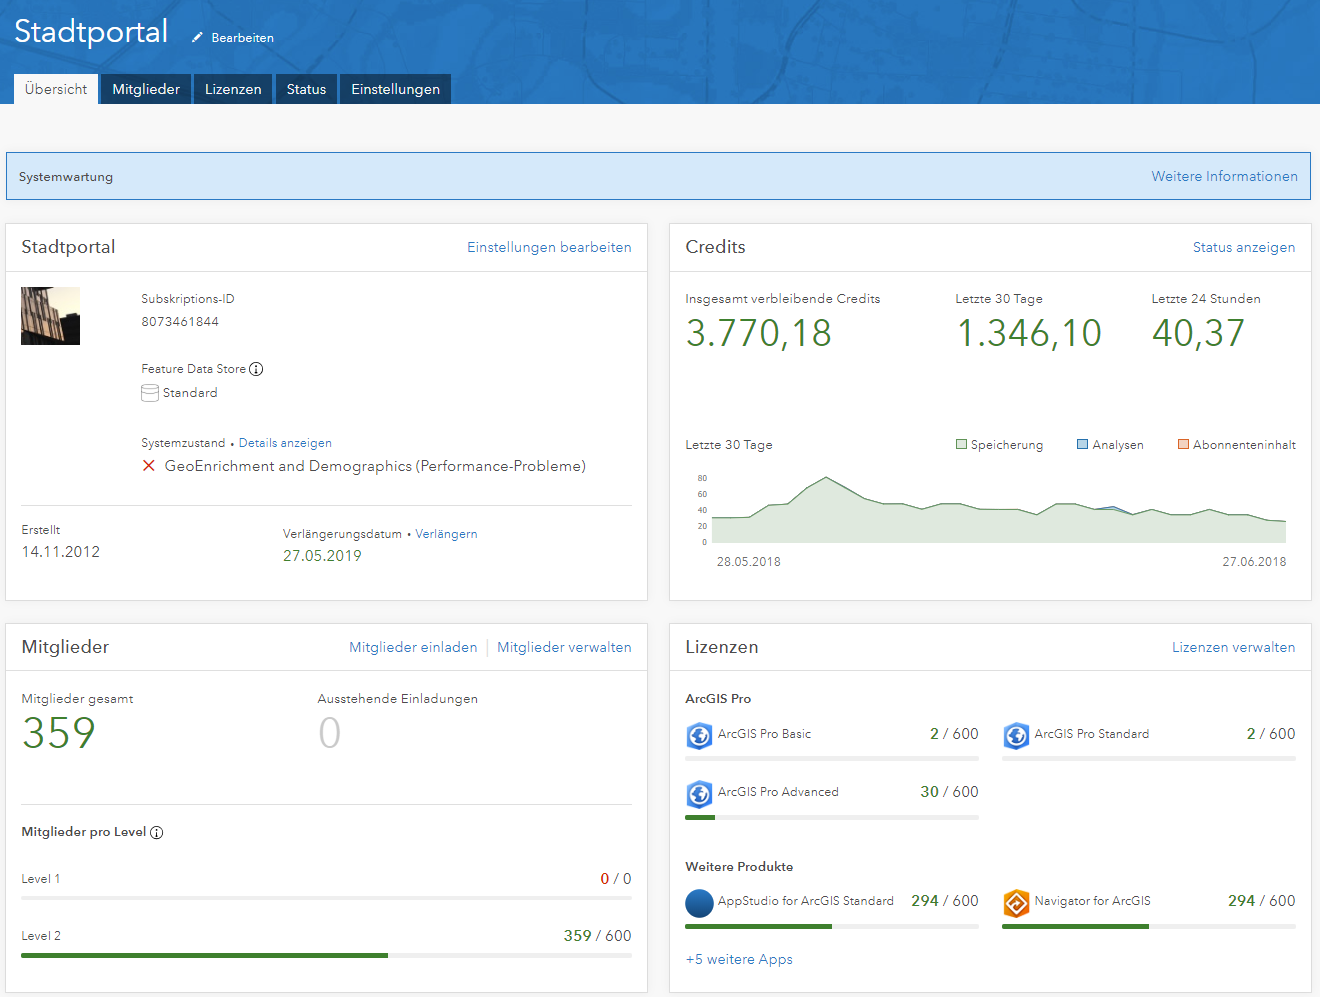Click the Navigator for ArcGIS icon
Viewport: 1320px width, 997px height.
[x=1016, y=903]
